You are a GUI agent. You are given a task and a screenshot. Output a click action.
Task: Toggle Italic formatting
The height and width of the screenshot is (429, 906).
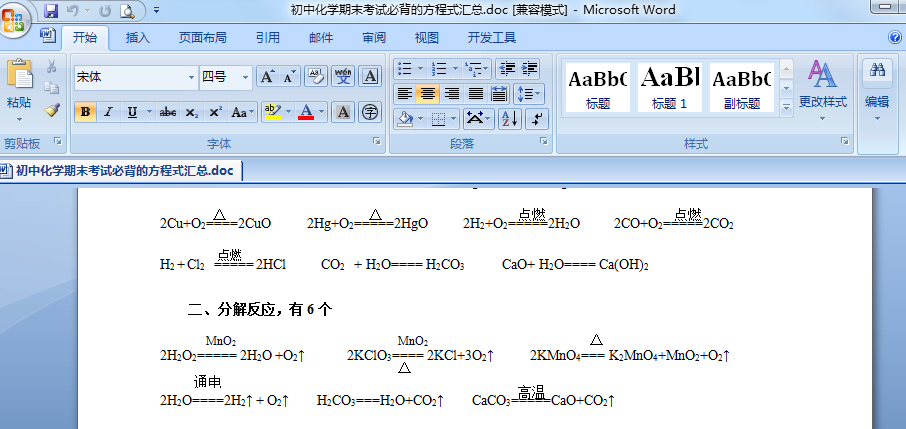point(108,112)
